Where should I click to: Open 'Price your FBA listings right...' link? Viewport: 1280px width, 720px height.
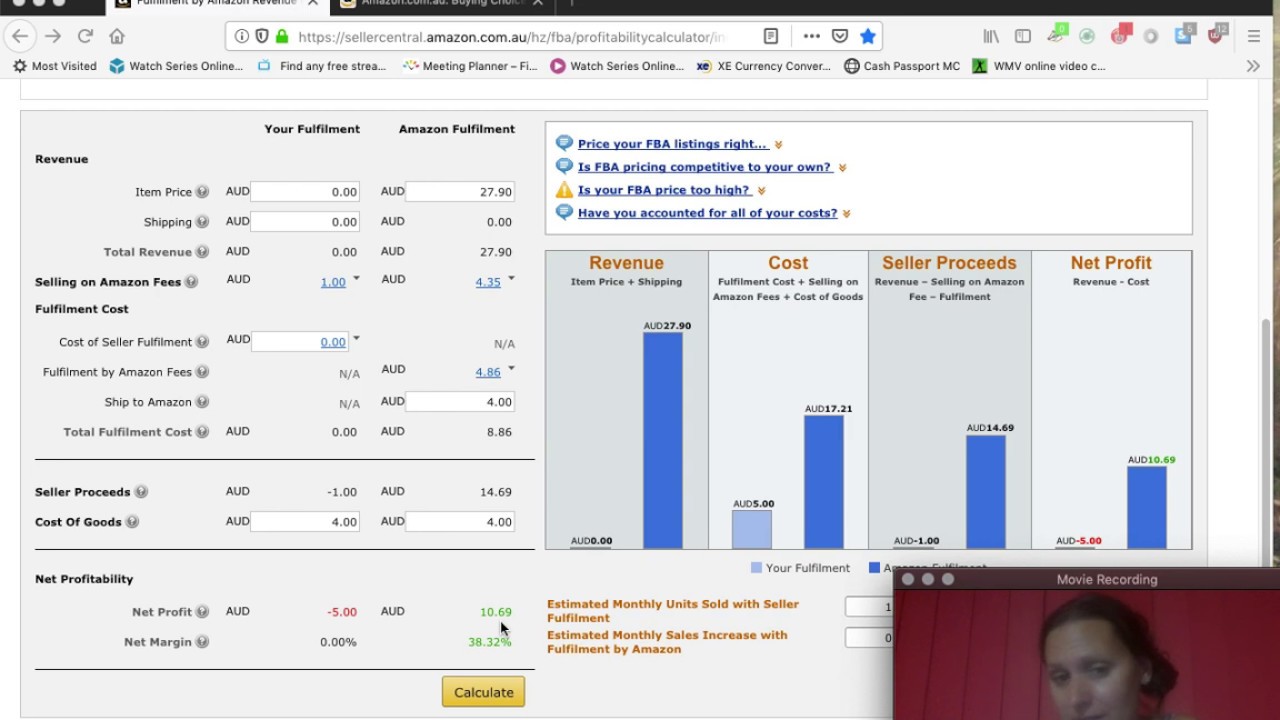pos(672,144)
